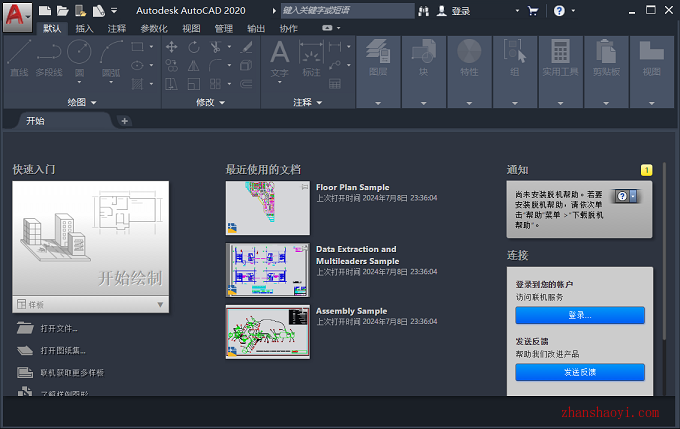Open the template (样板) dropdown list

pyautogui.click(x=160, y=305)
